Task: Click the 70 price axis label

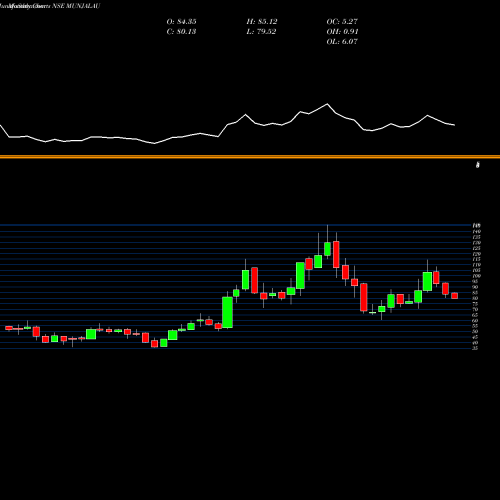Action: point(475,309)
